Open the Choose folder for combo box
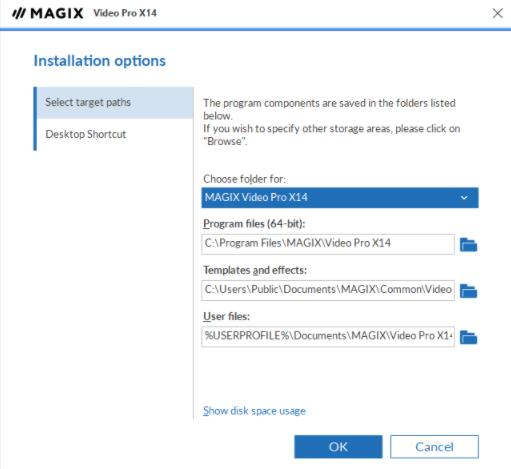 click(340, 198)
